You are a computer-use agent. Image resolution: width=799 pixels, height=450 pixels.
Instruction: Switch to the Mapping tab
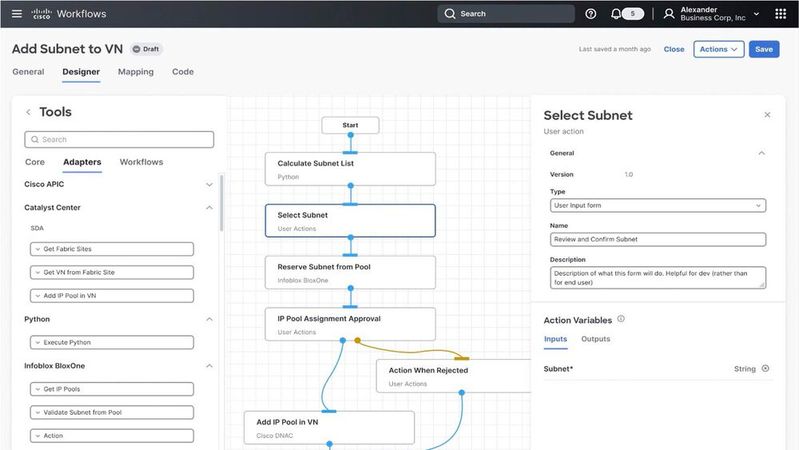pyautogui.click(x=136, y=72)
